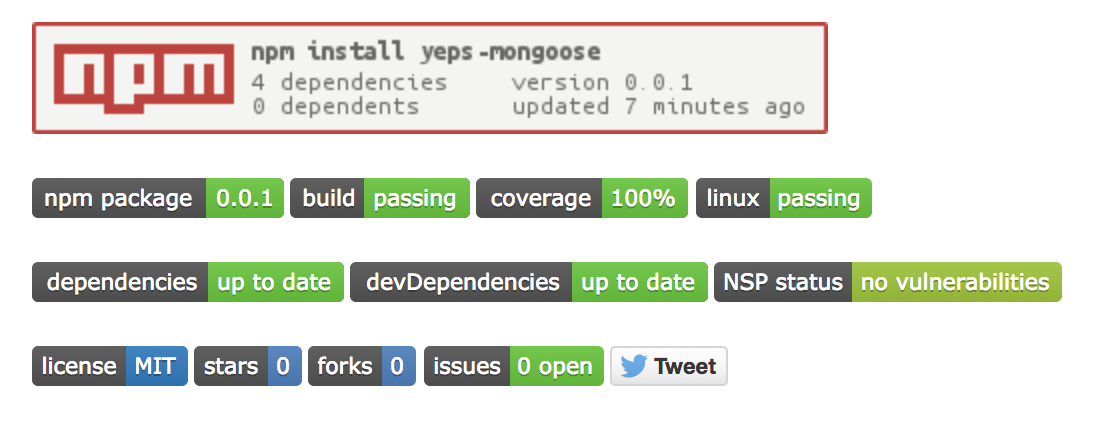Click the 'npm install yeps-mongoose' command text
Image resolution: width=1118 pixels, height=448 pixels.
tap(425, 52)
